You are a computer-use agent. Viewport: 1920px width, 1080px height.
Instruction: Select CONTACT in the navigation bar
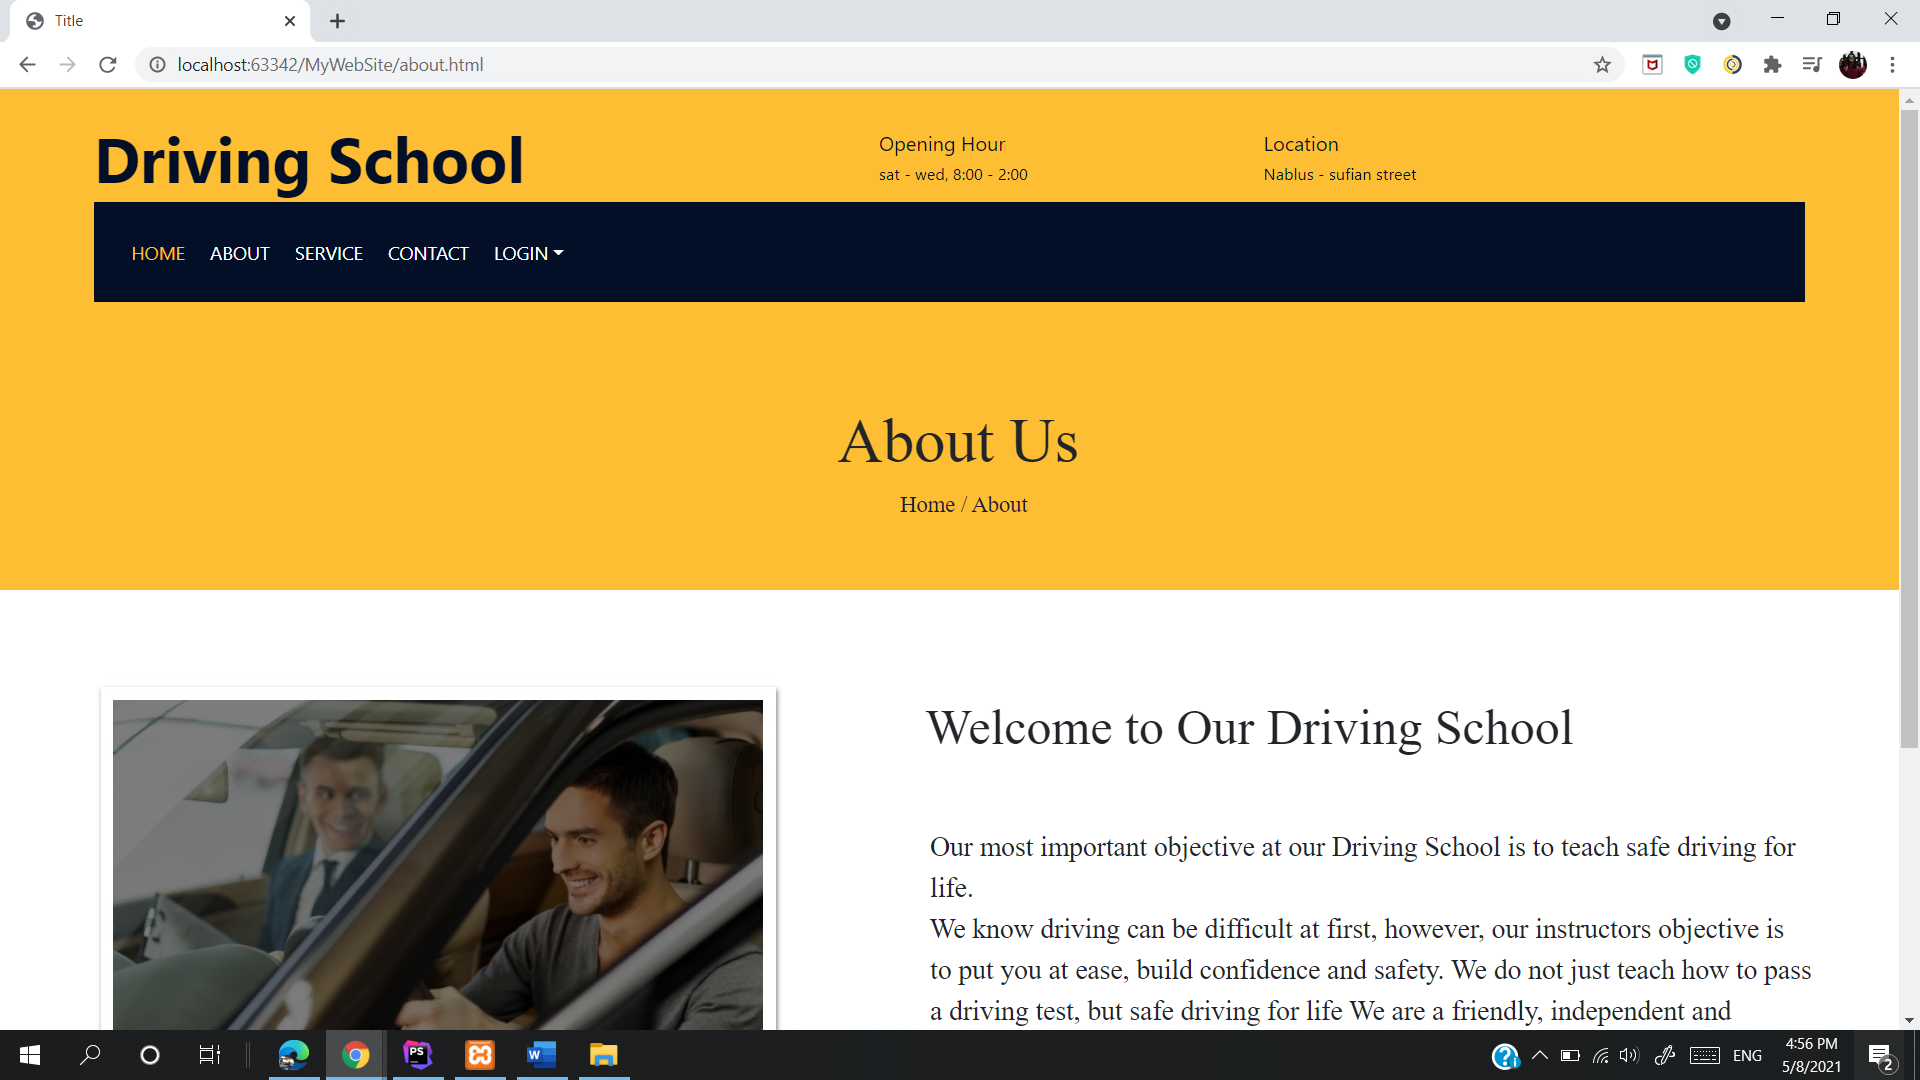click(428, 253)
